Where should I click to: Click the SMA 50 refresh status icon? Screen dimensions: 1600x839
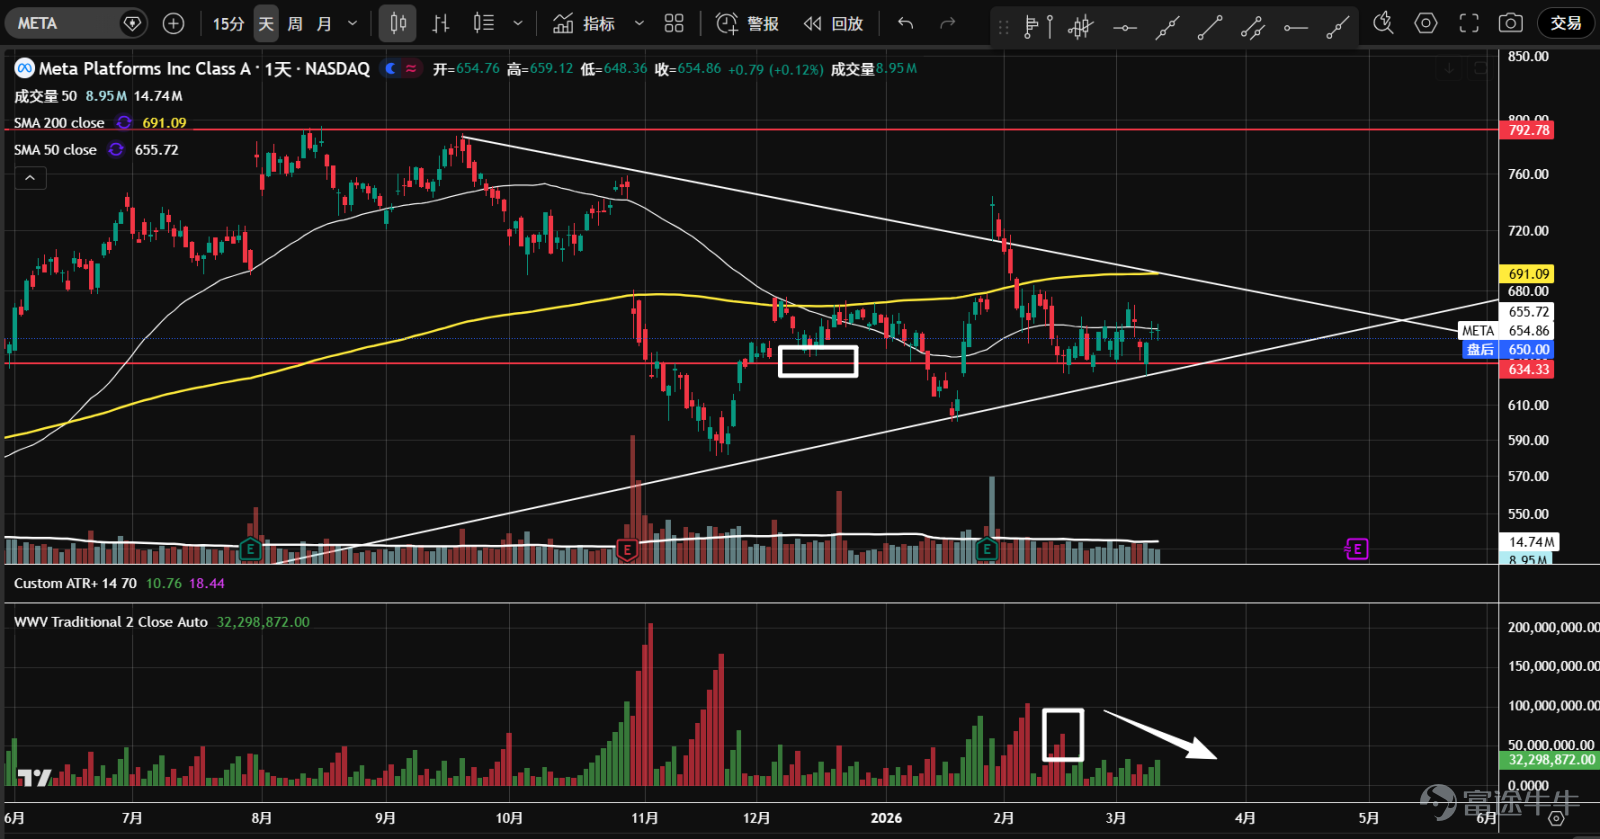point(116,150)
